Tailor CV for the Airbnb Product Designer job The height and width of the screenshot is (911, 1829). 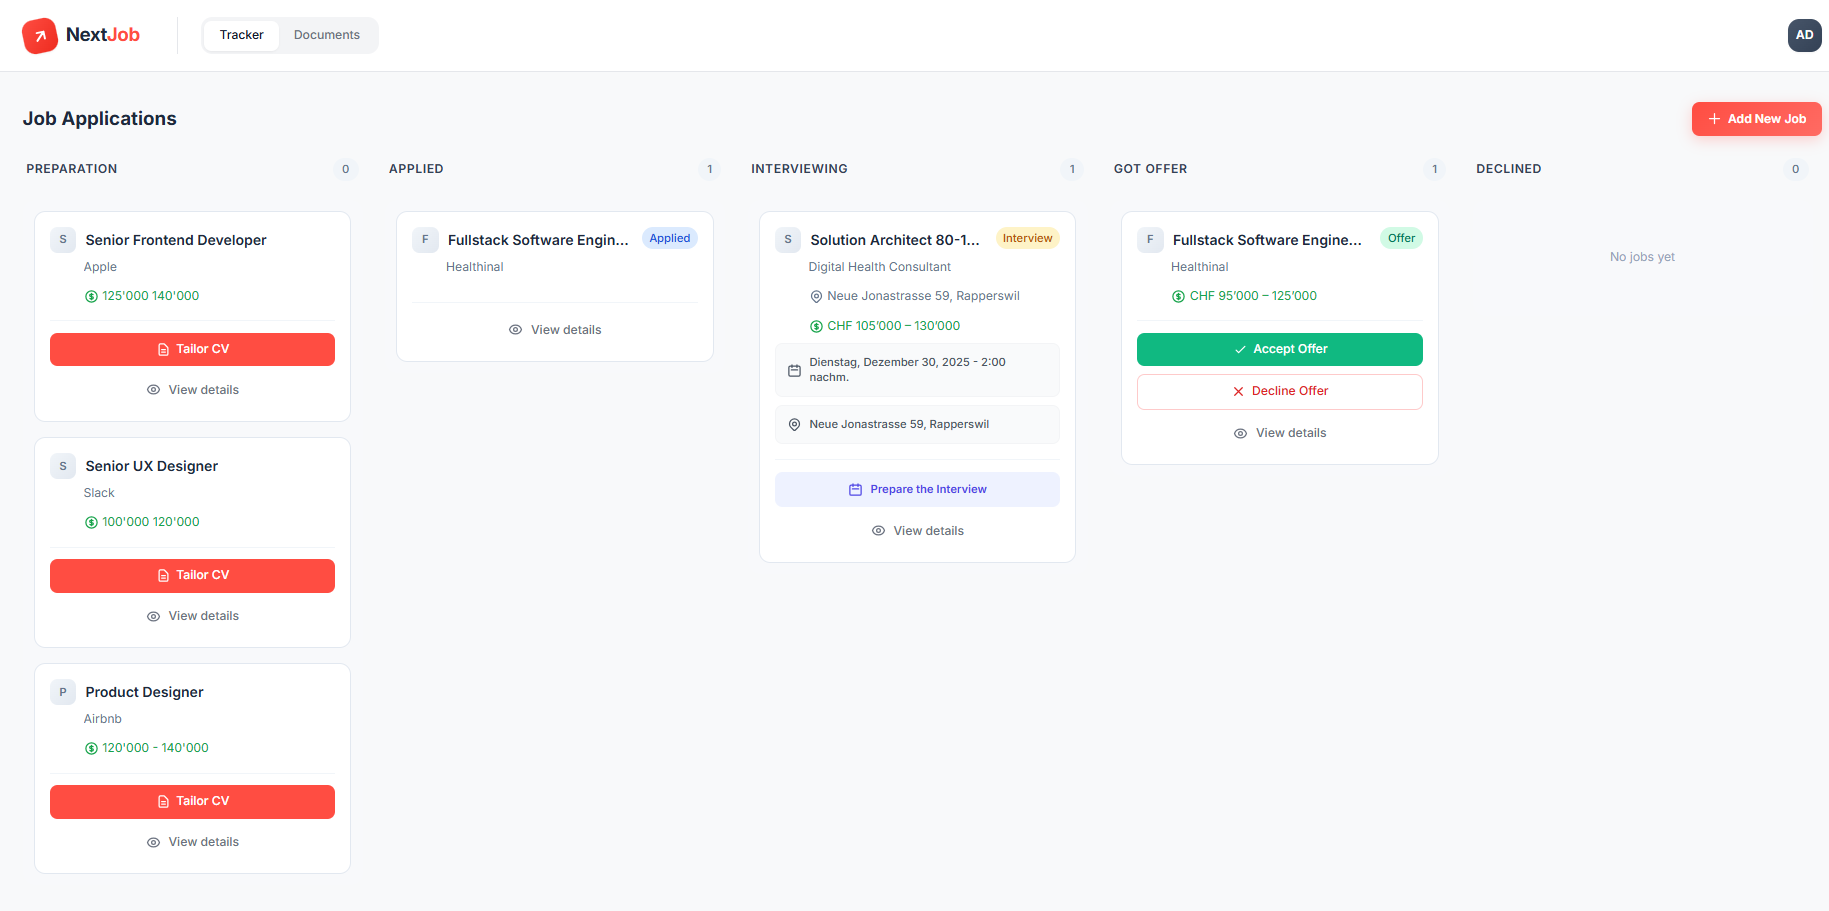(192, 801)
